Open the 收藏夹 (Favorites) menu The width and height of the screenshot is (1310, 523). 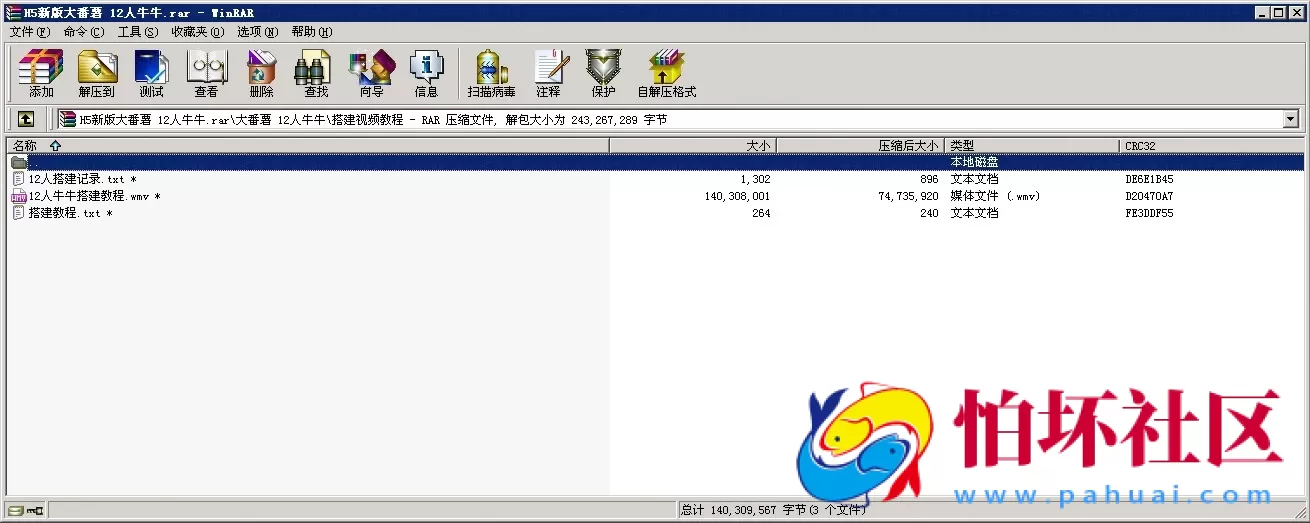click(x=196, y=32)
